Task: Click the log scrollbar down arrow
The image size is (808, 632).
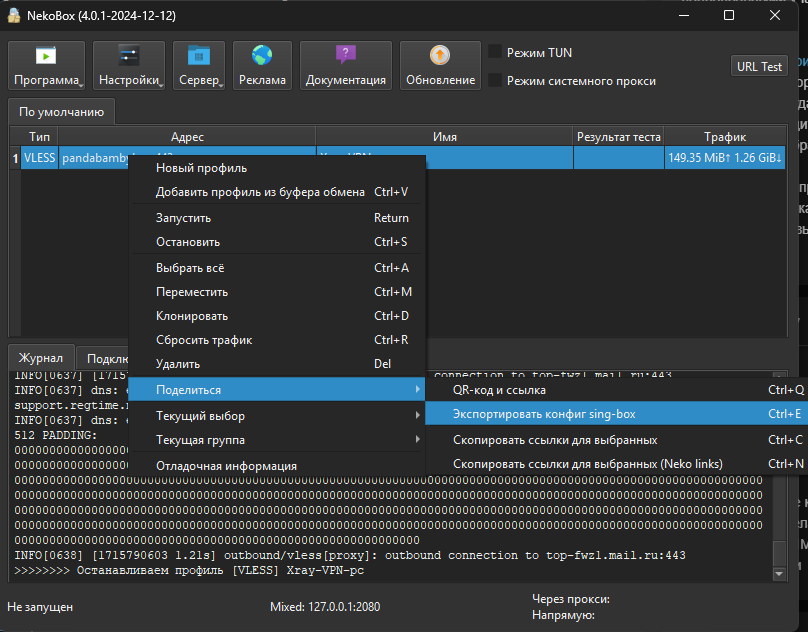Action: 779,574
